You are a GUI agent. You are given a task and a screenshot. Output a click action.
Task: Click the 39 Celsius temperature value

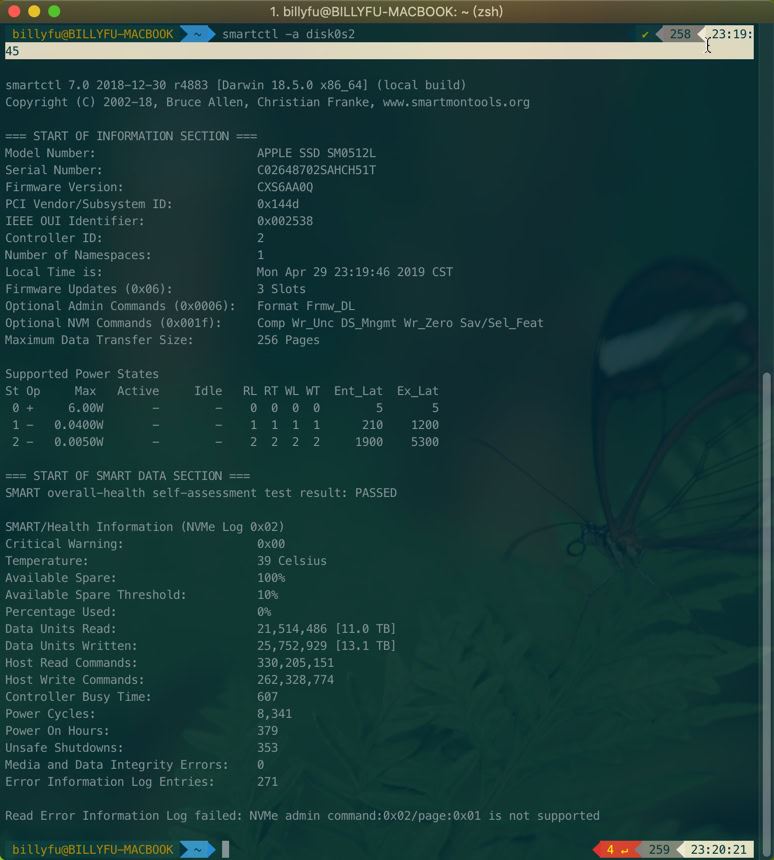291,561
